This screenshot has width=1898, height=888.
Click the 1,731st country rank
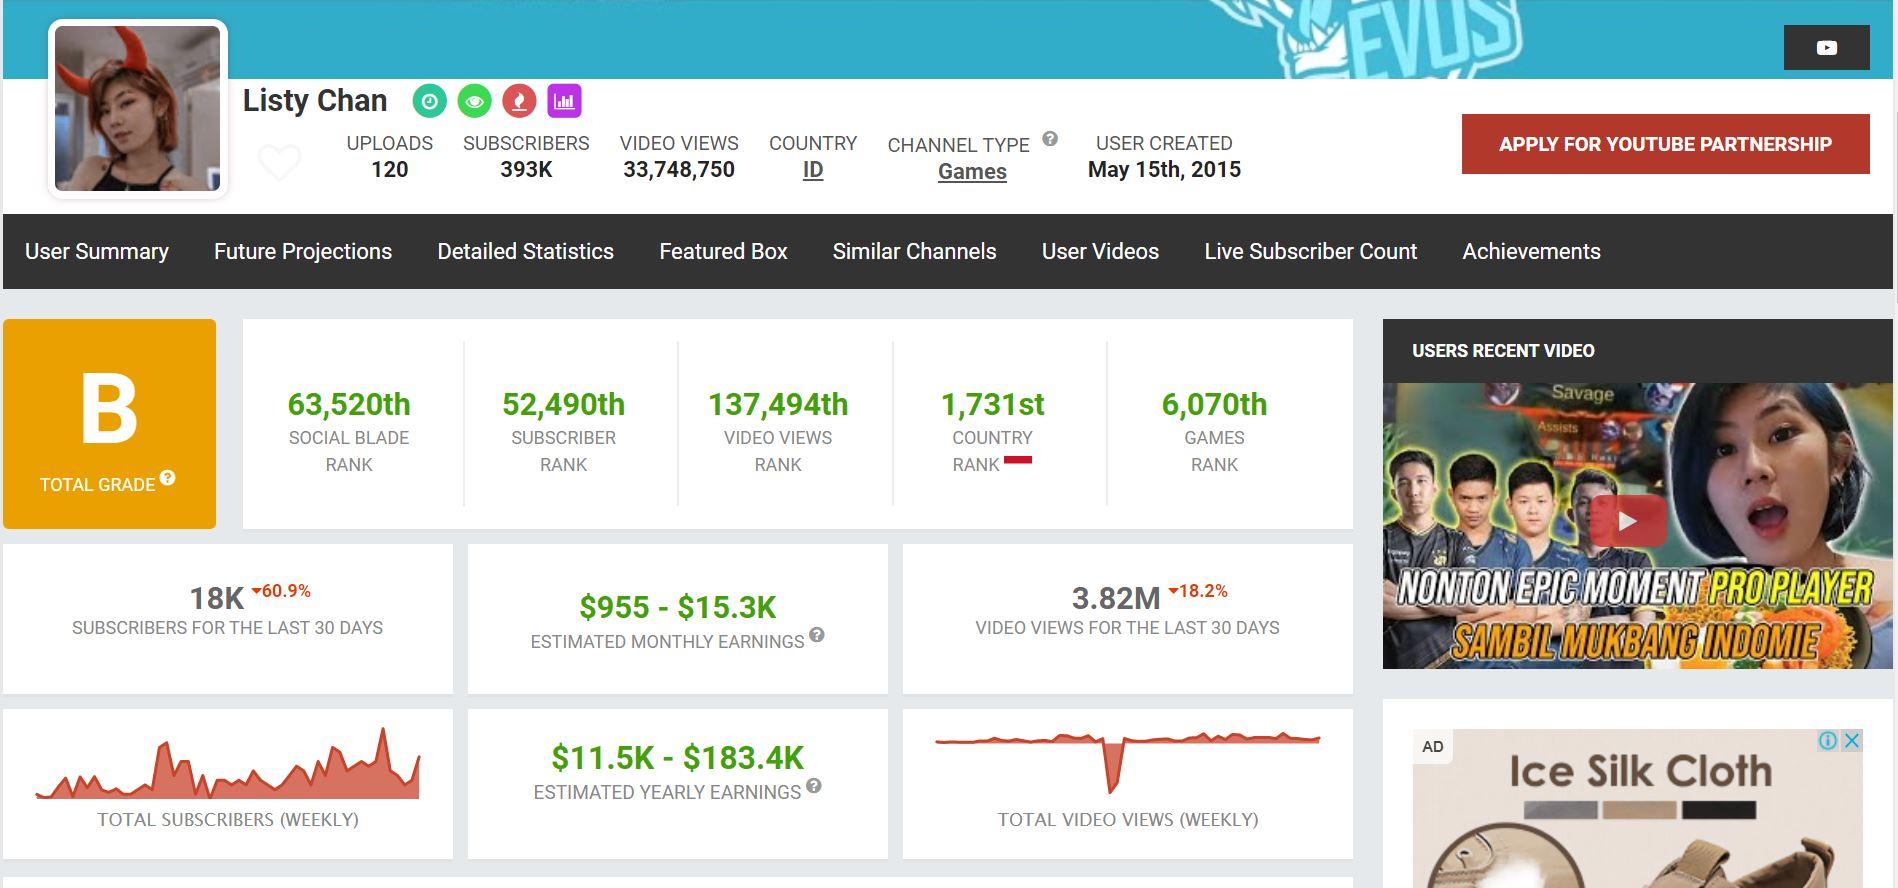[992, 404]
